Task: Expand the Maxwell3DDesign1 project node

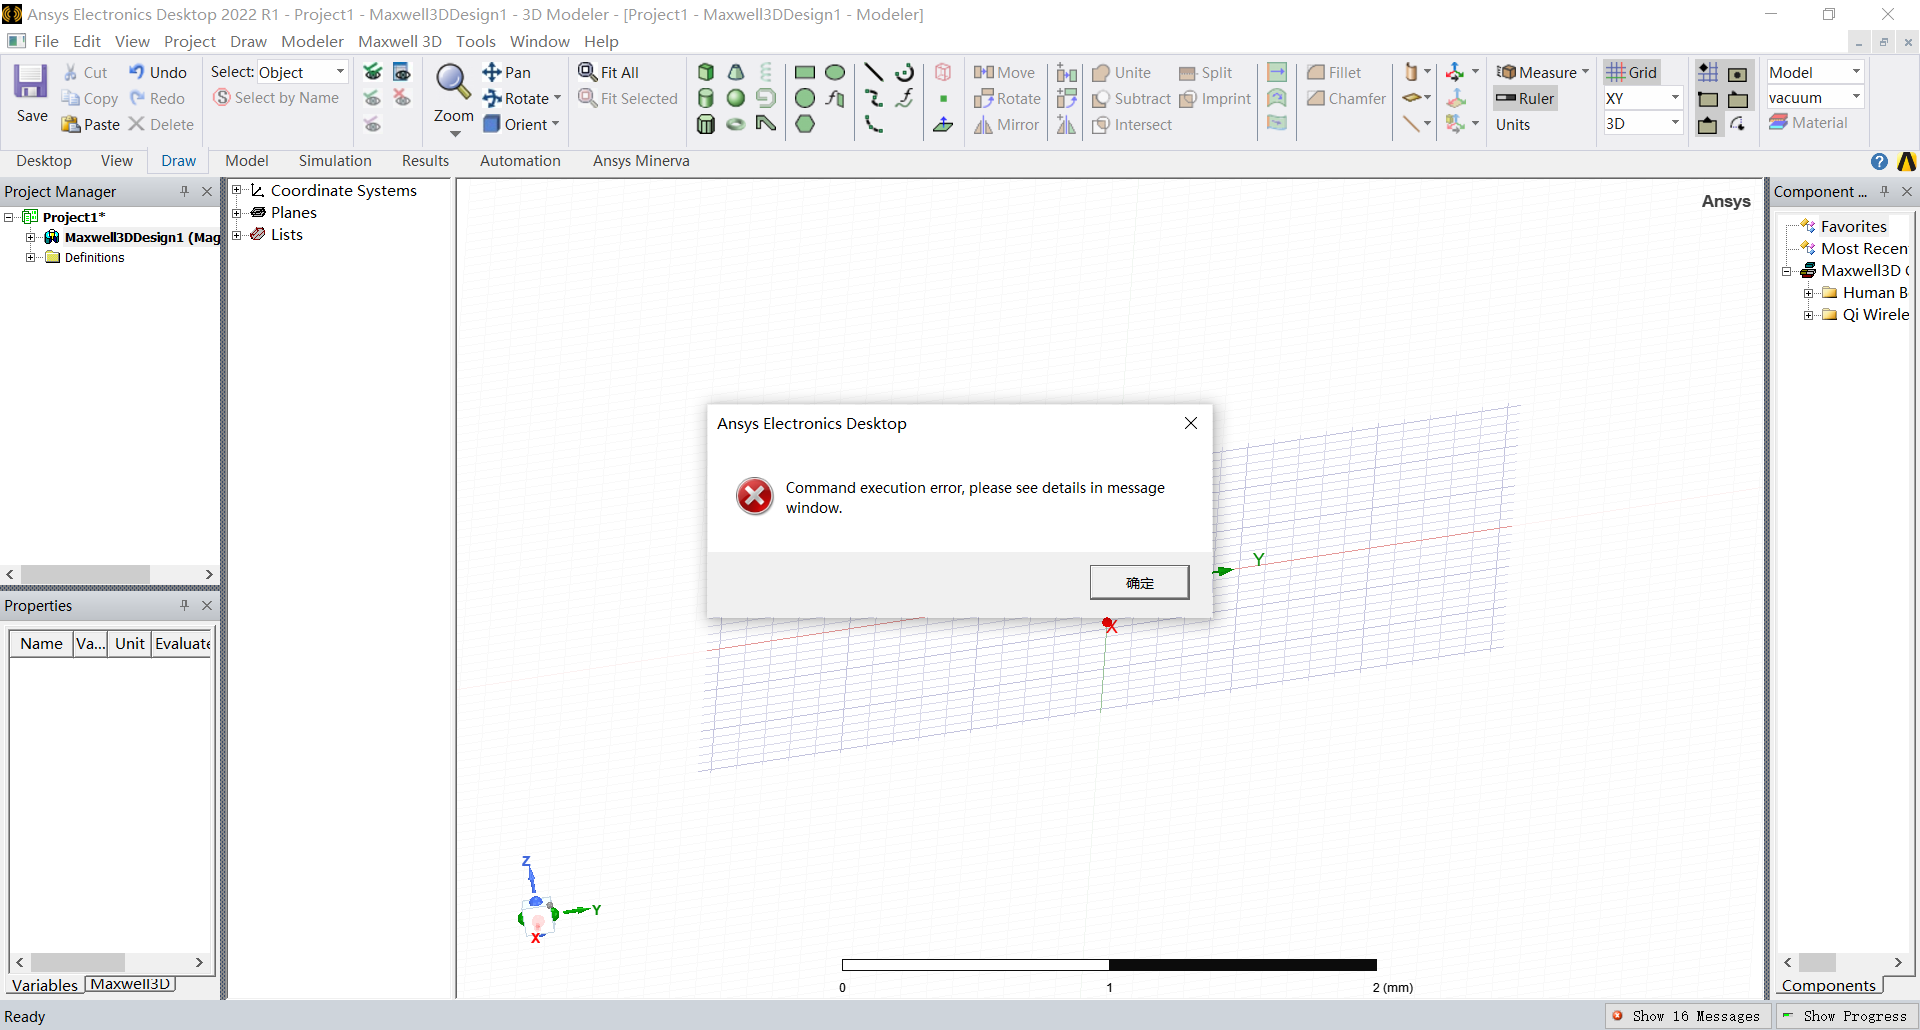Action: (x=31, y=237)
